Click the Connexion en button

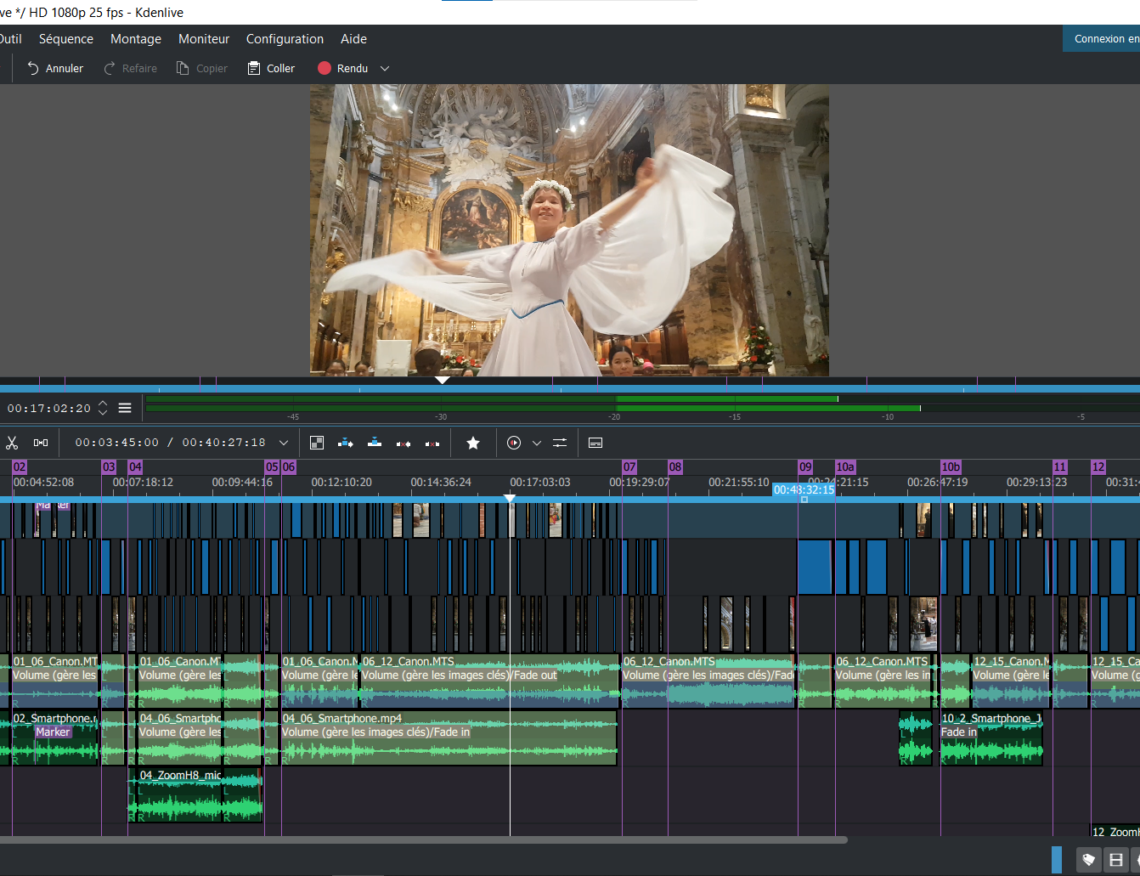click(1101, 39)
